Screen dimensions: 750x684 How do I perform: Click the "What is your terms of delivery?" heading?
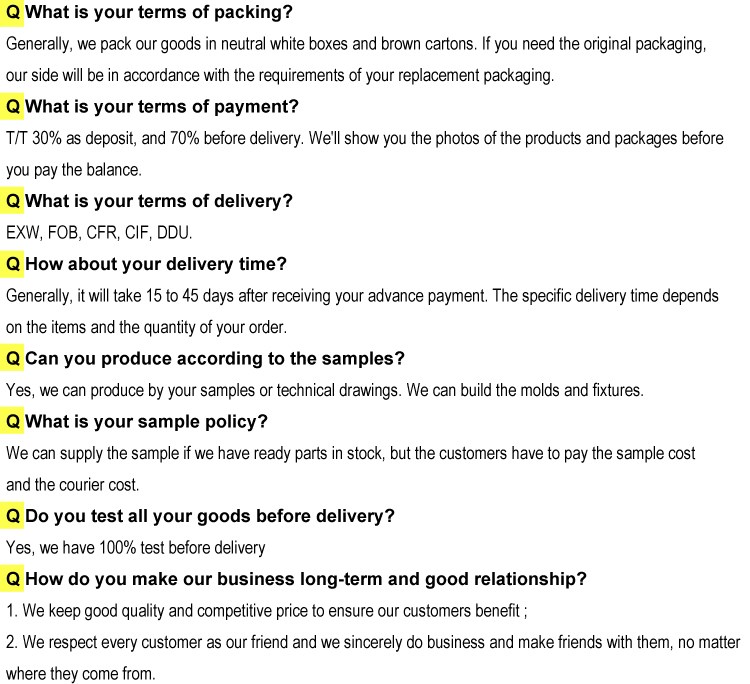point(159,200)
